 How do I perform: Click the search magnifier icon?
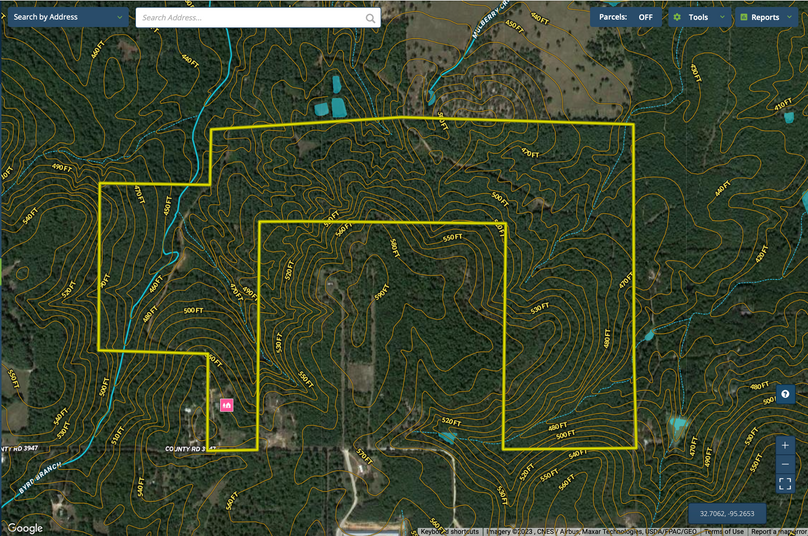[371, 18]
